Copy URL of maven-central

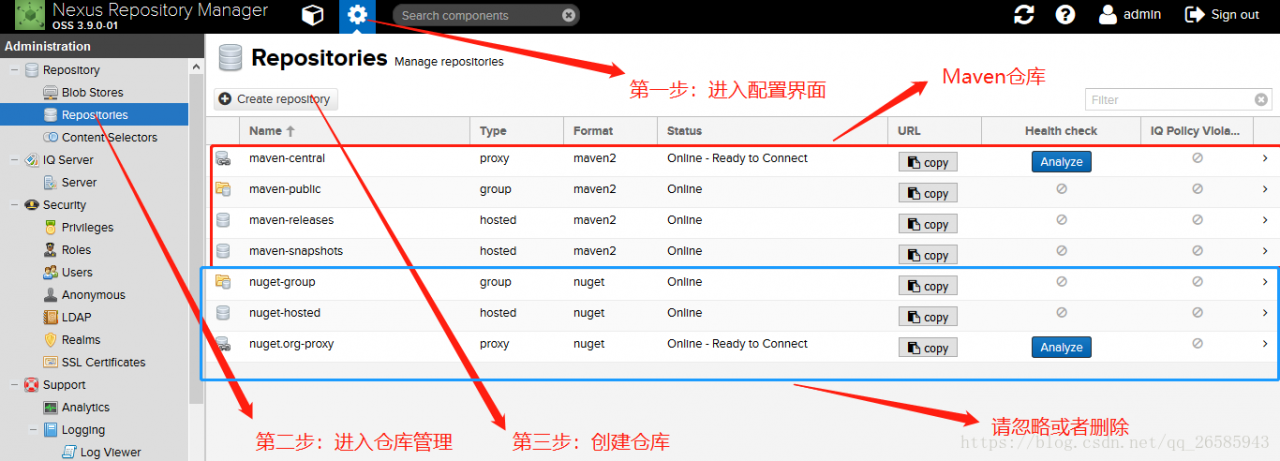click(x=928, y=163)
